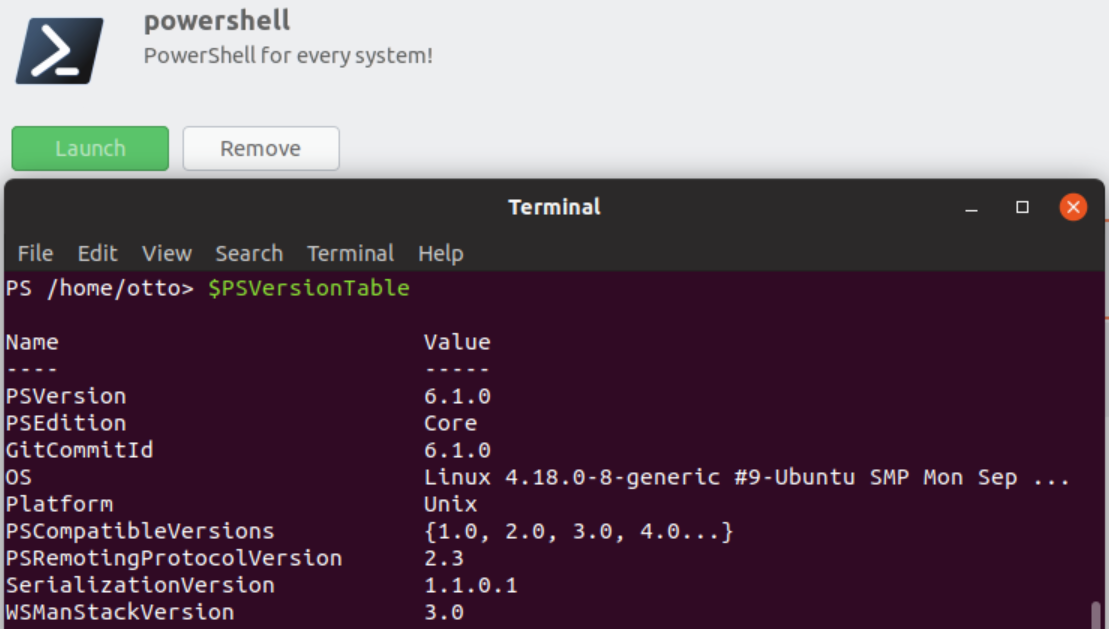1109x629 pixels.
Task: Click the '2.3' protocol version value
Action: click(x=443, y=558)
